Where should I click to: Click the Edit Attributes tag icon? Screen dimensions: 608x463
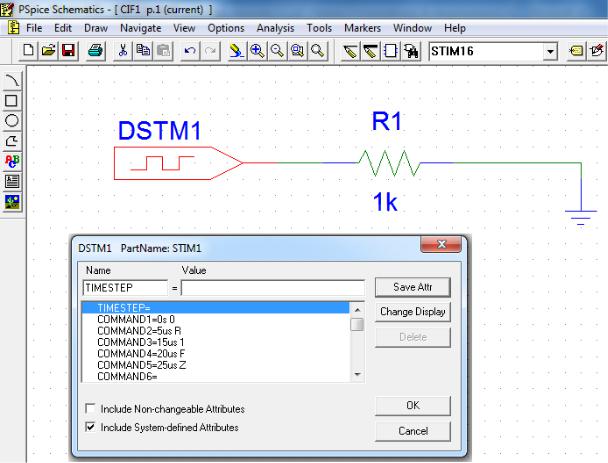(577, 51)
